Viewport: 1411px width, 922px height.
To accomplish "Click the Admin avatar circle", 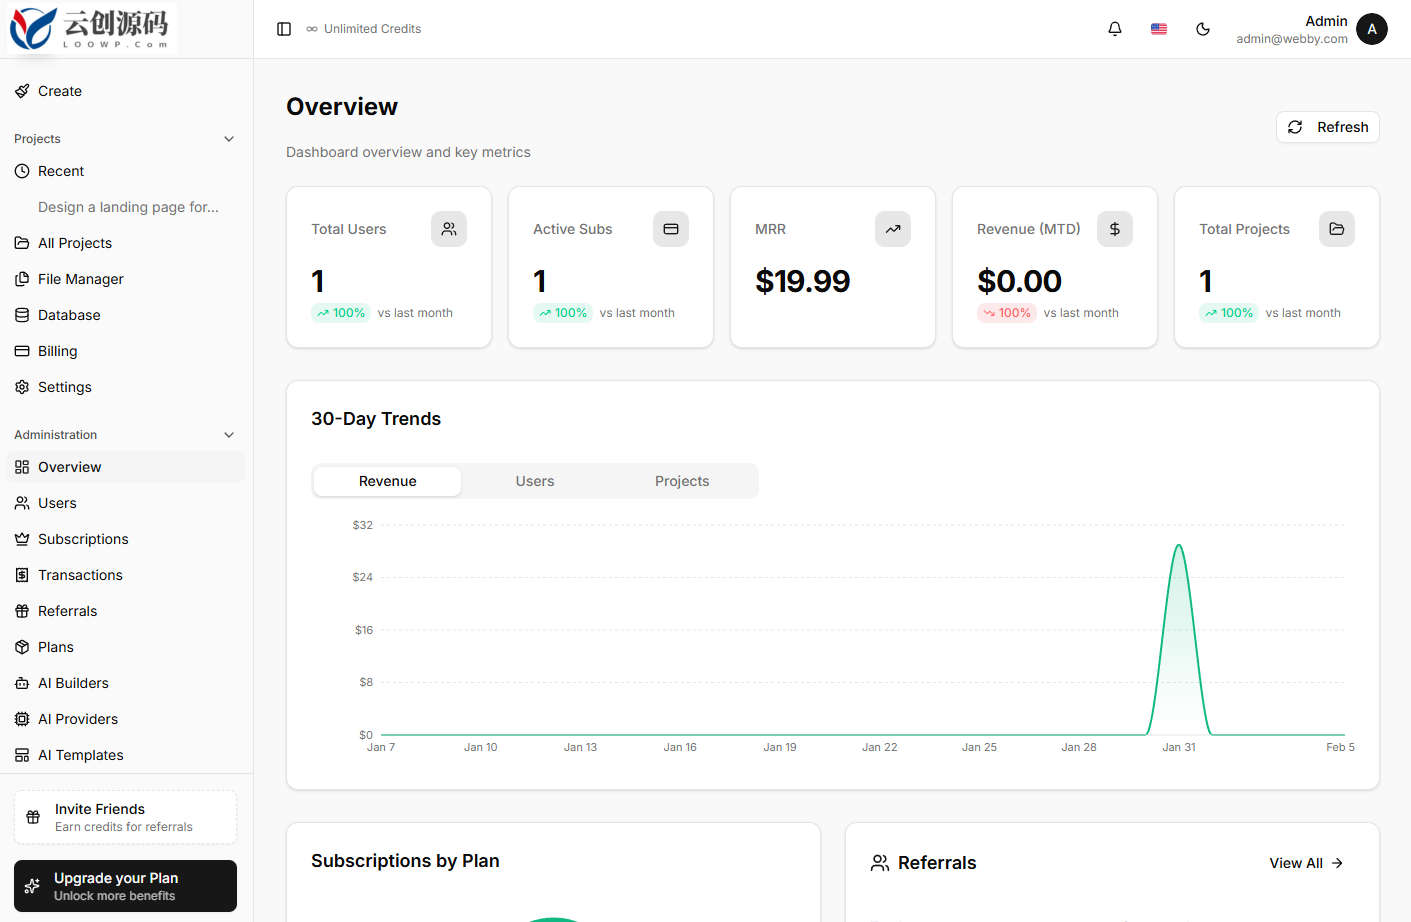I will [1372, 29].
